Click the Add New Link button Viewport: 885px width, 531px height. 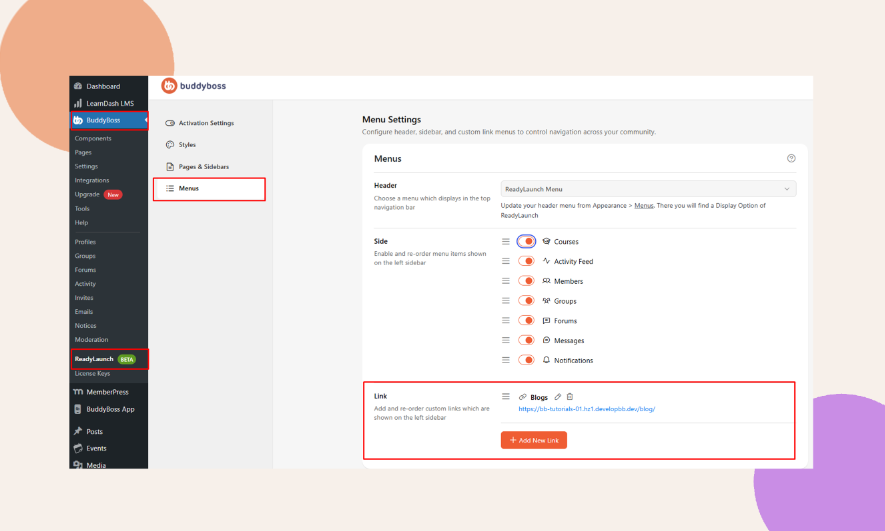click(x=534, y=440)
